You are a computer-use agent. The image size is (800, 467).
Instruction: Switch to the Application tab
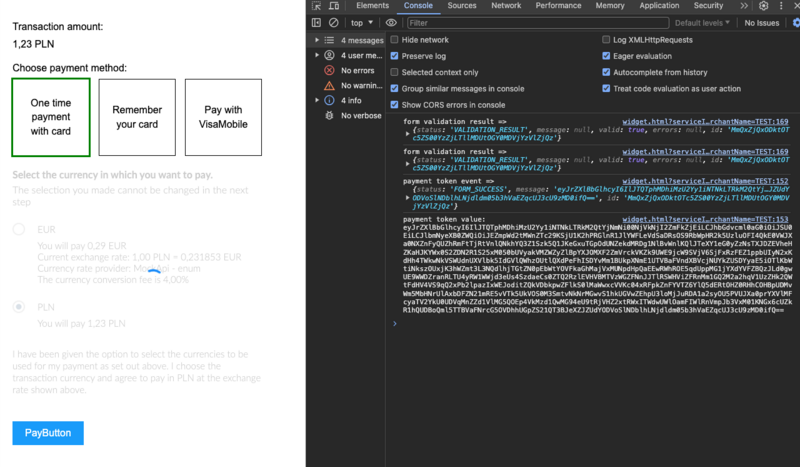(659, 6)
